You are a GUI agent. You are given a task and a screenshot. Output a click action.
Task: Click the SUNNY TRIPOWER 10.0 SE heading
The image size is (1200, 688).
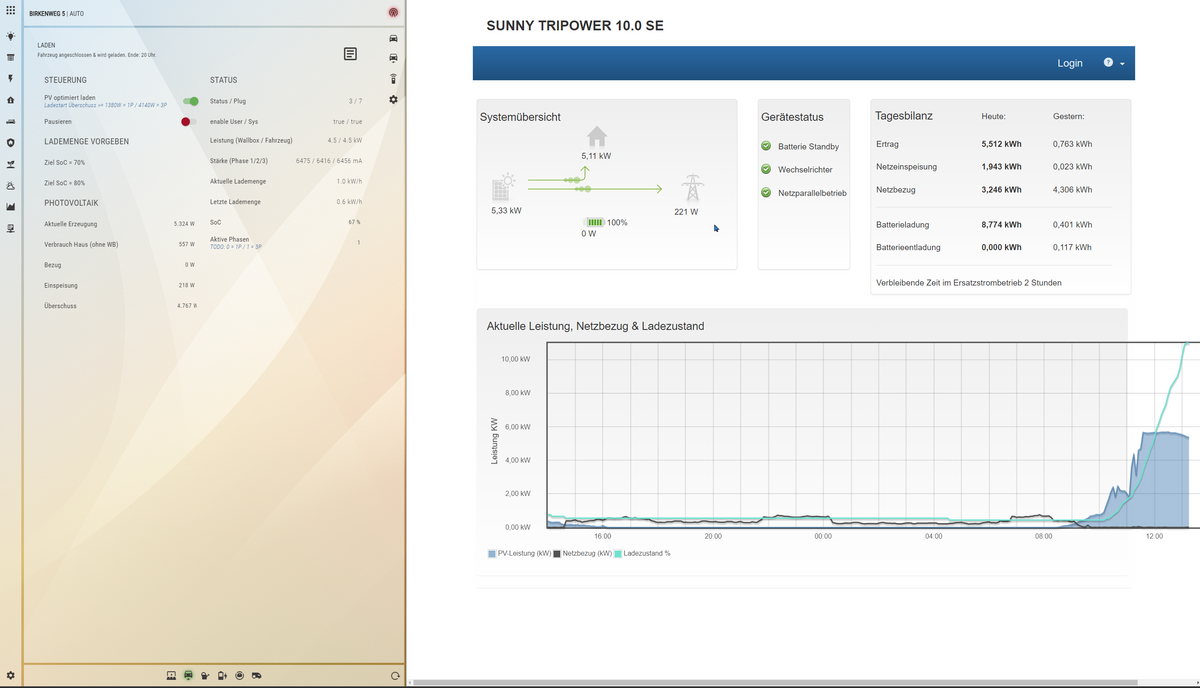575,26
